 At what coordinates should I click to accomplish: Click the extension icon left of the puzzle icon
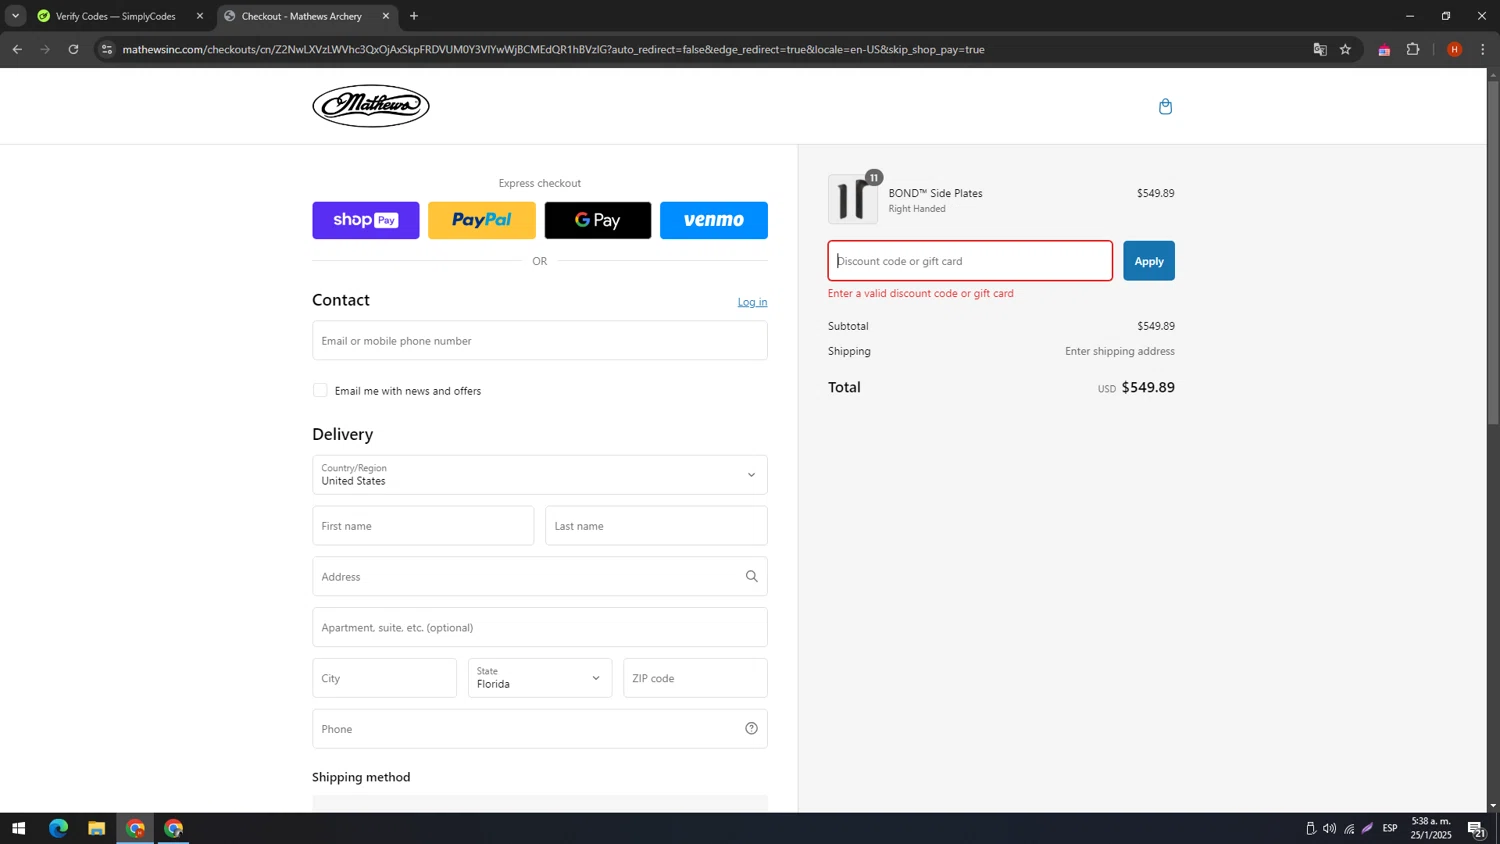coord(1384,49)
